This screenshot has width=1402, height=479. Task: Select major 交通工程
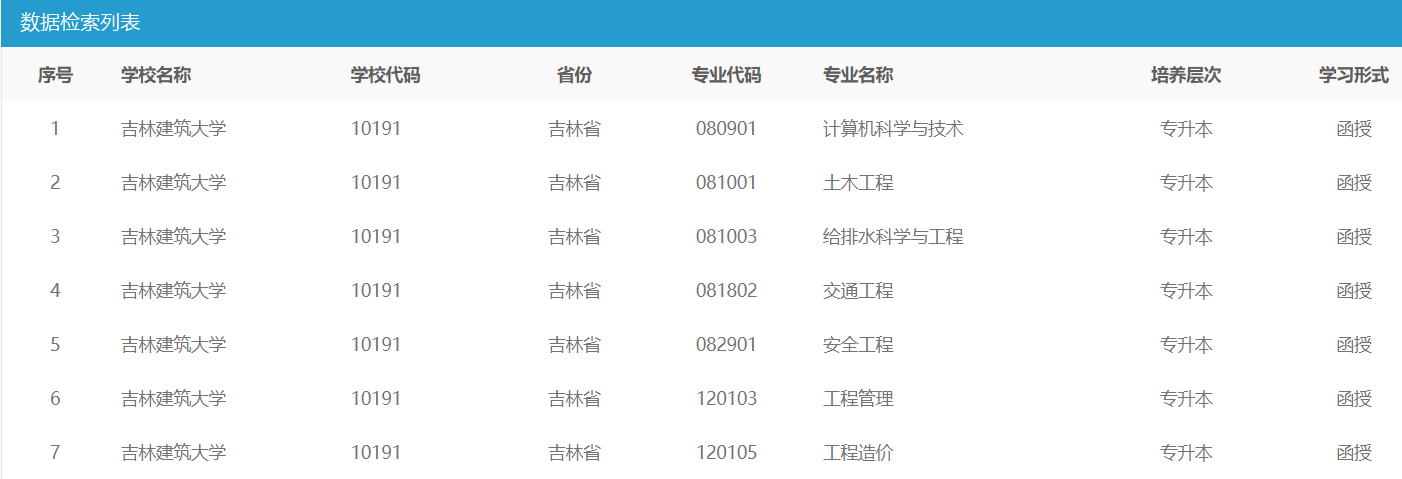(x=858, y=291)
